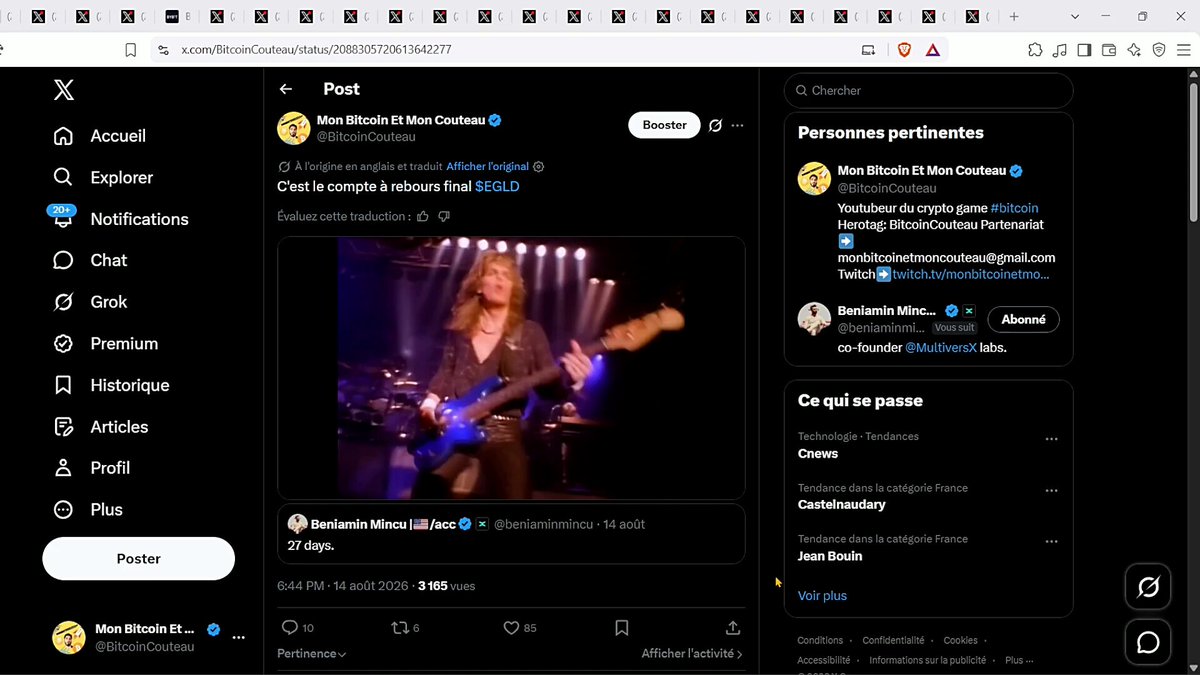Click the X logo in the sidebar
This screenshot has width=1200, height=675.
click(x=63, y=90)
